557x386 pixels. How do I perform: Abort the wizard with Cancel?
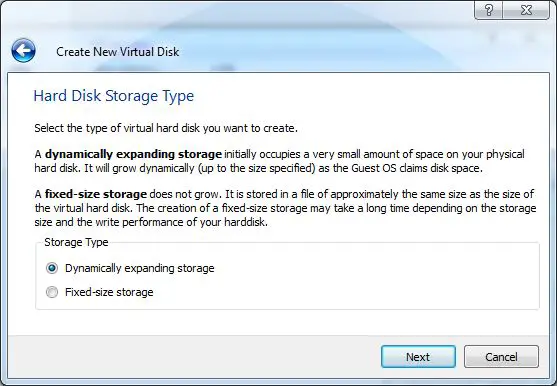(501, 357)
